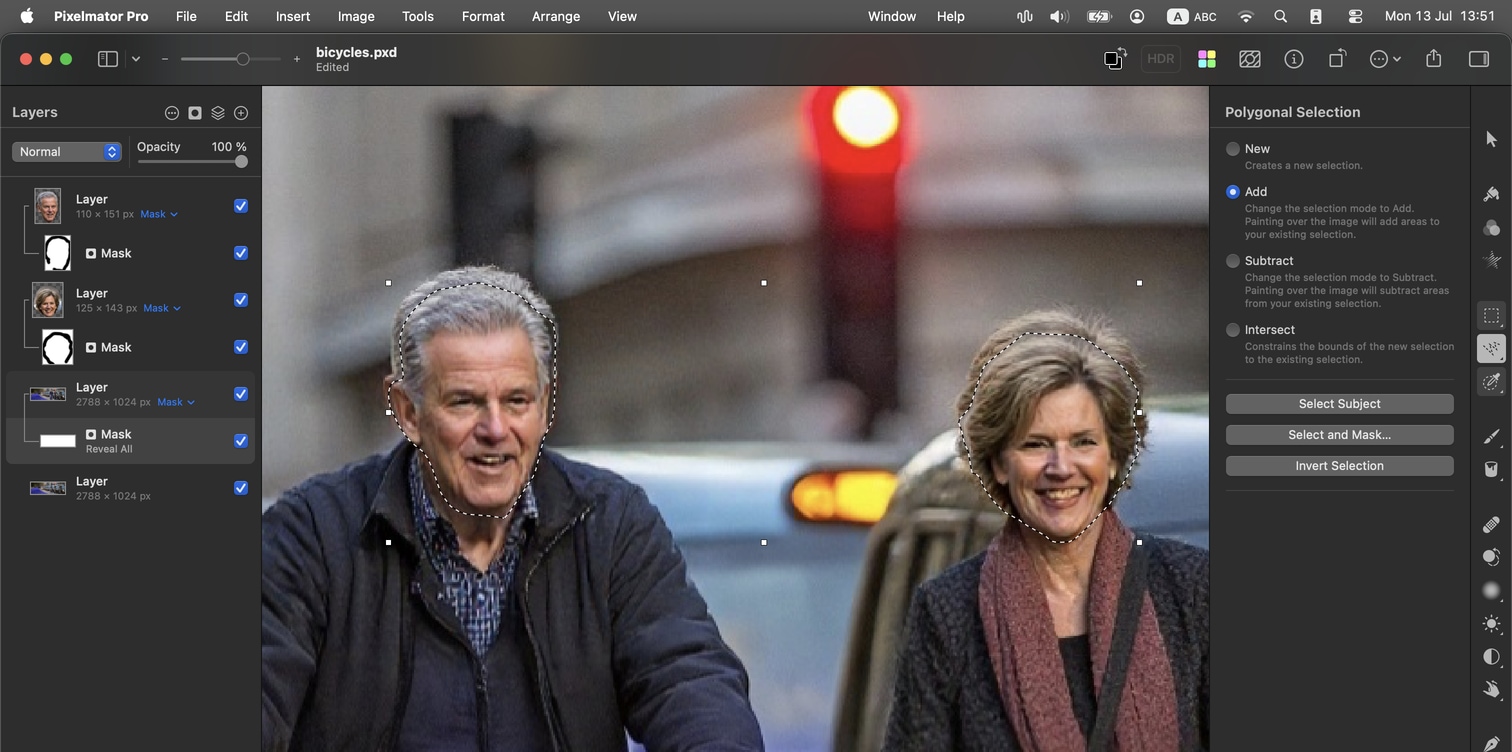The image size is (1512, 752).
Task: Select the Intersect selection mode
Action: point(1233,330)
